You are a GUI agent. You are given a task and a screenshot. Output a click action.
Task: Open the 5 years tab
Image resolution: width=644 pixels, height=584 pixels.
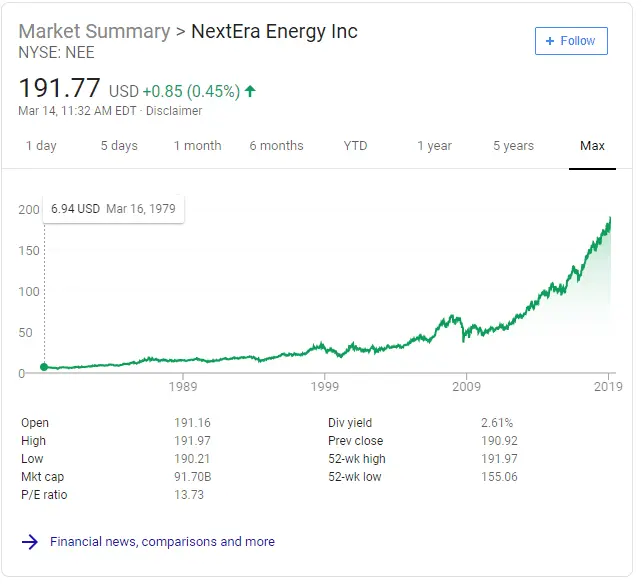[513, 146]
